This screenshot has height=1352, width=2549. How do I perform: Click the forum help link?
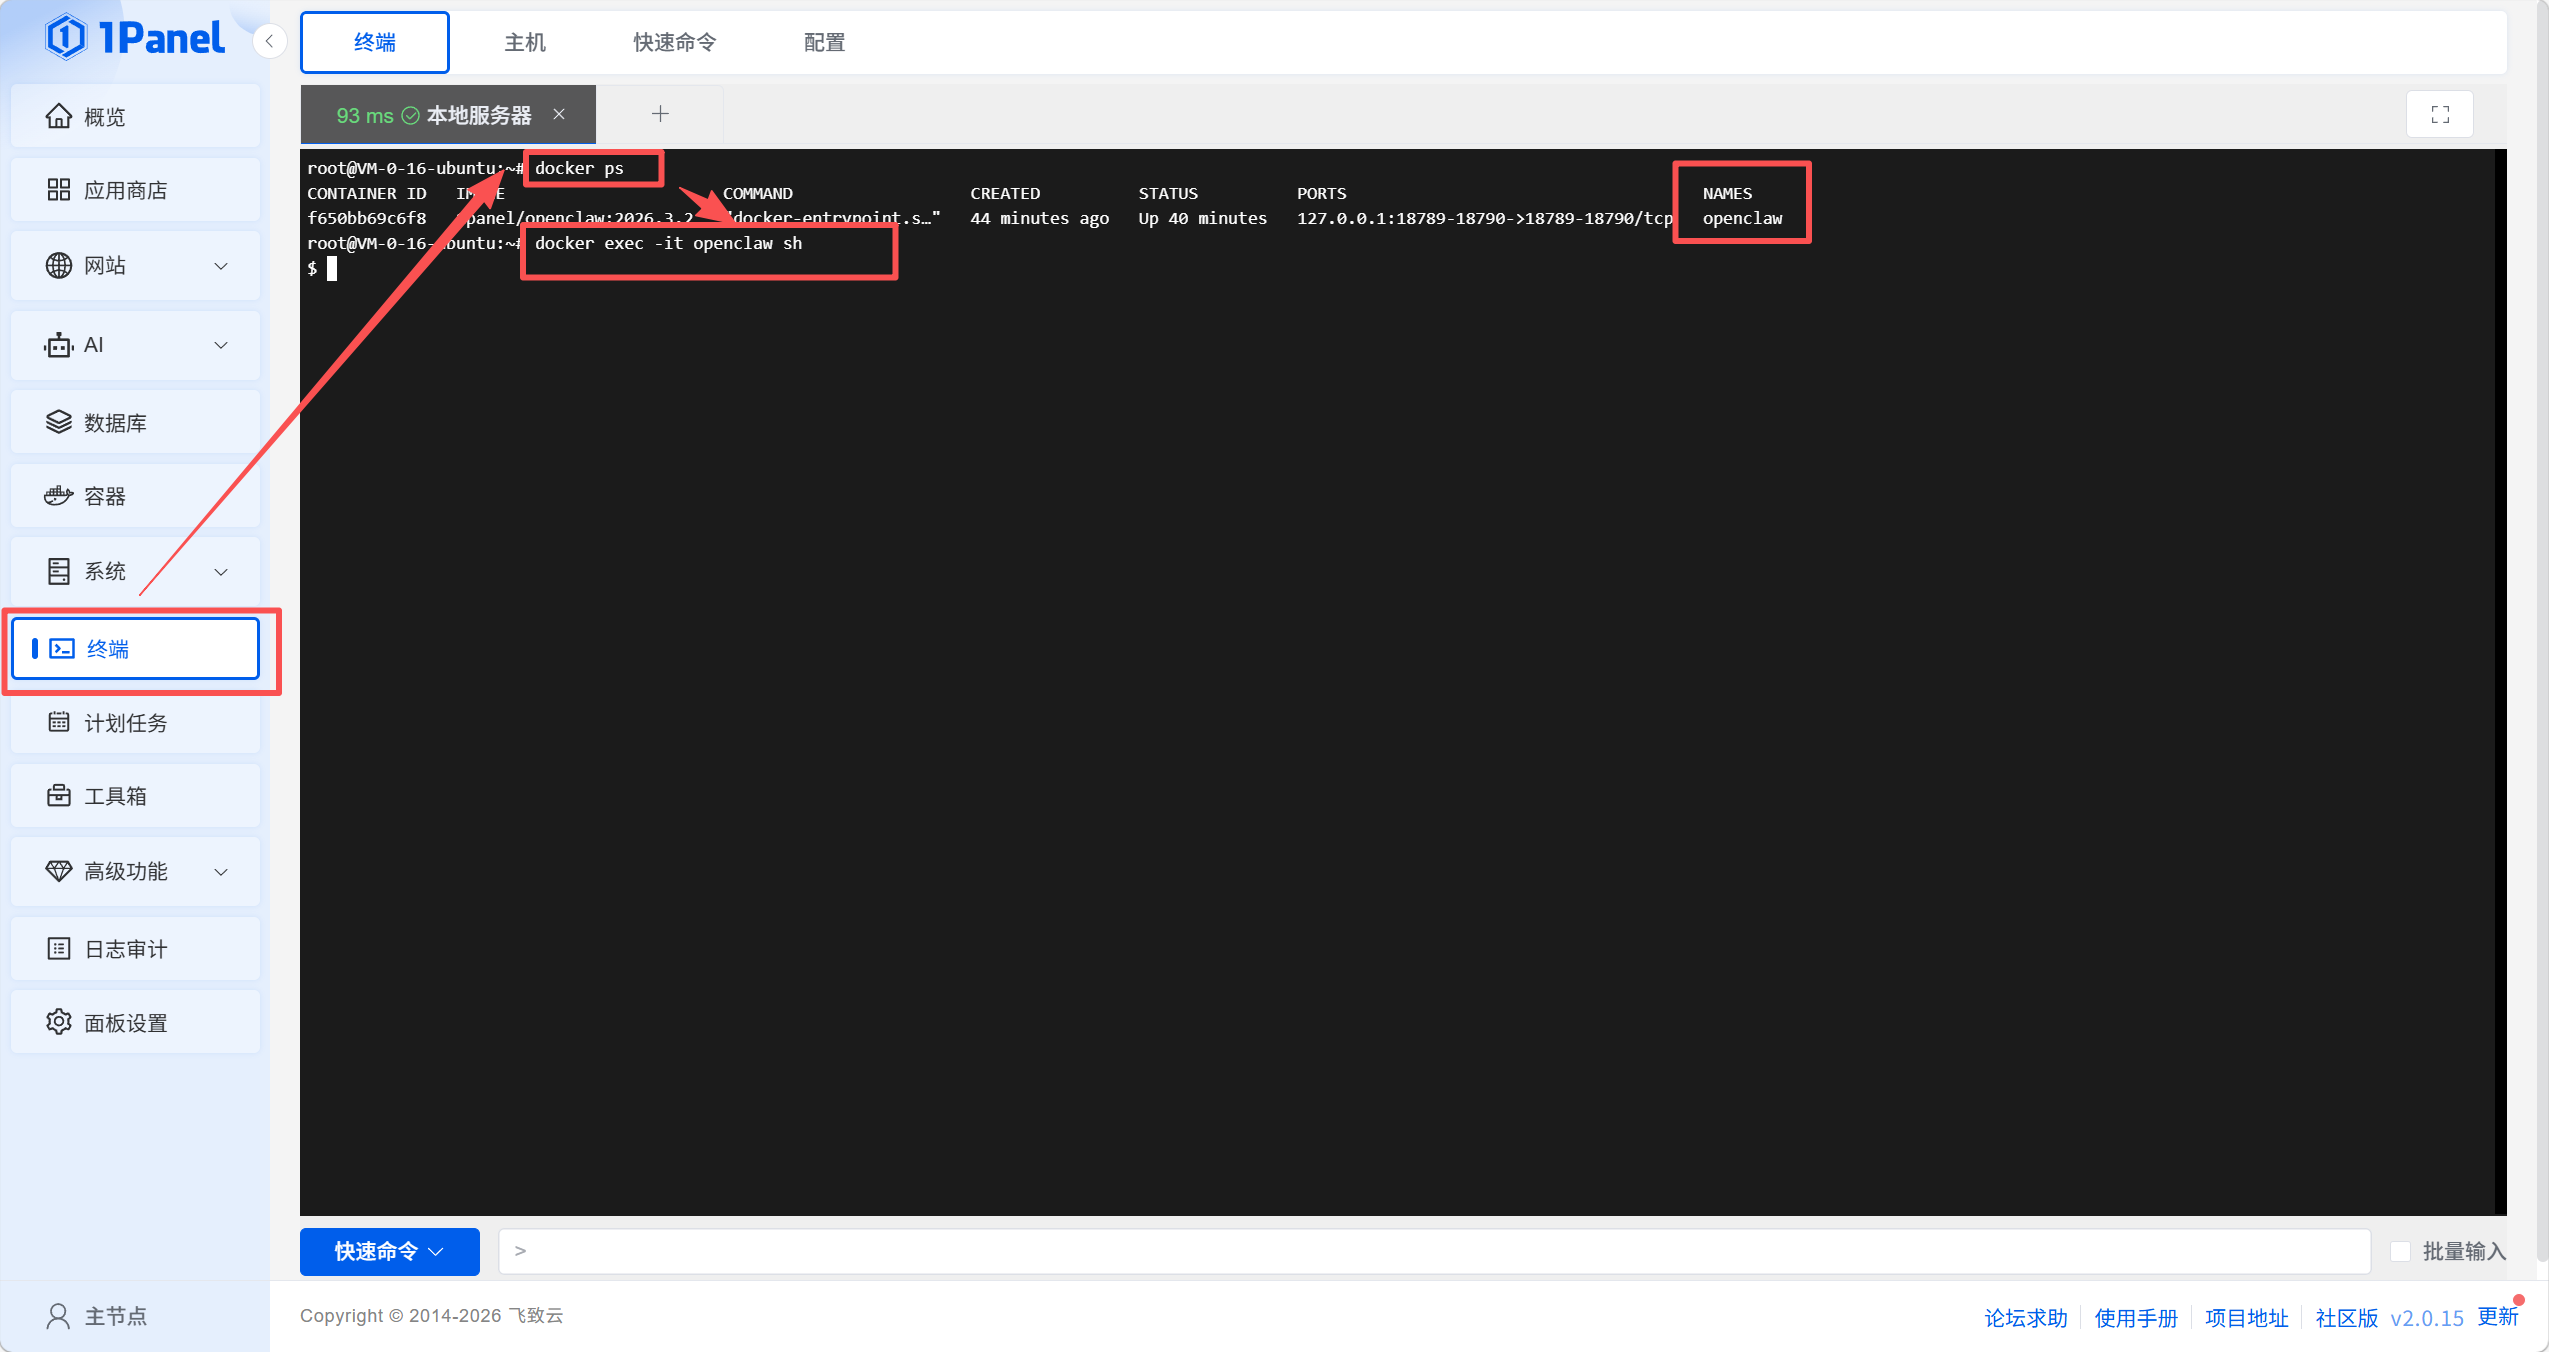coord(2025,1318)
